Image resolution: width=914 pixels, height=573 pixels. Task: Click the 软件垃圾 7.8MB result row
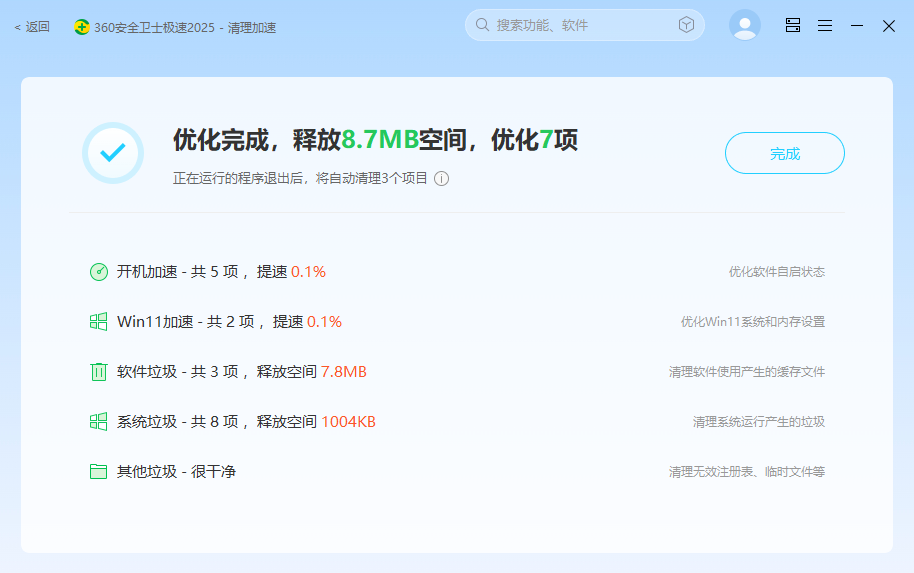point(457,372)
